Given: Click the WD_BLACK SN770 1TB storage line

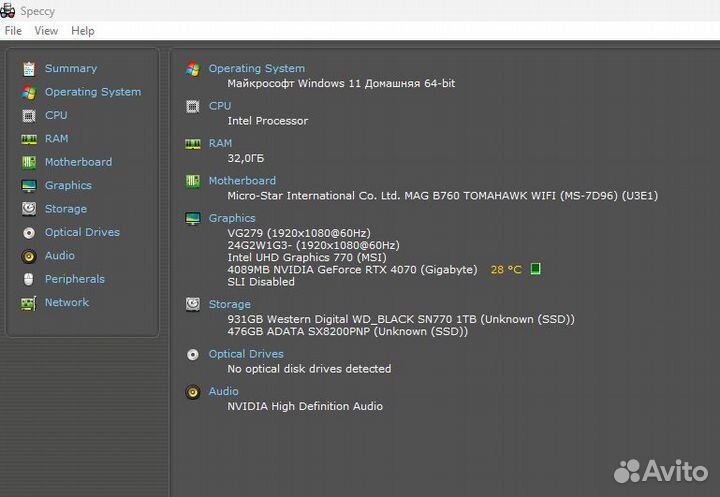Looking at the screenshot, I should (401, 320).
